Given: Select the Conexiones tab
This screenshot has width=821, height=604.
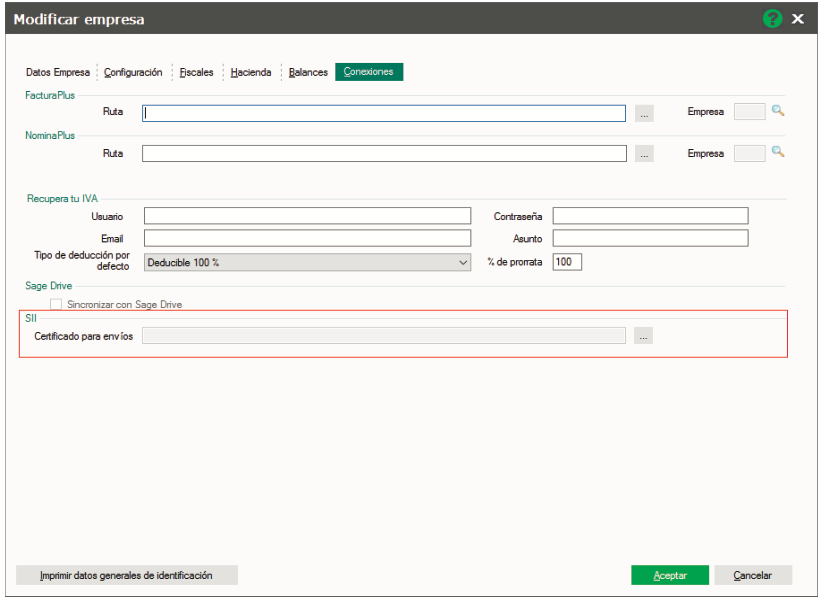Looking at the screenshot, I should click(369, 72).
